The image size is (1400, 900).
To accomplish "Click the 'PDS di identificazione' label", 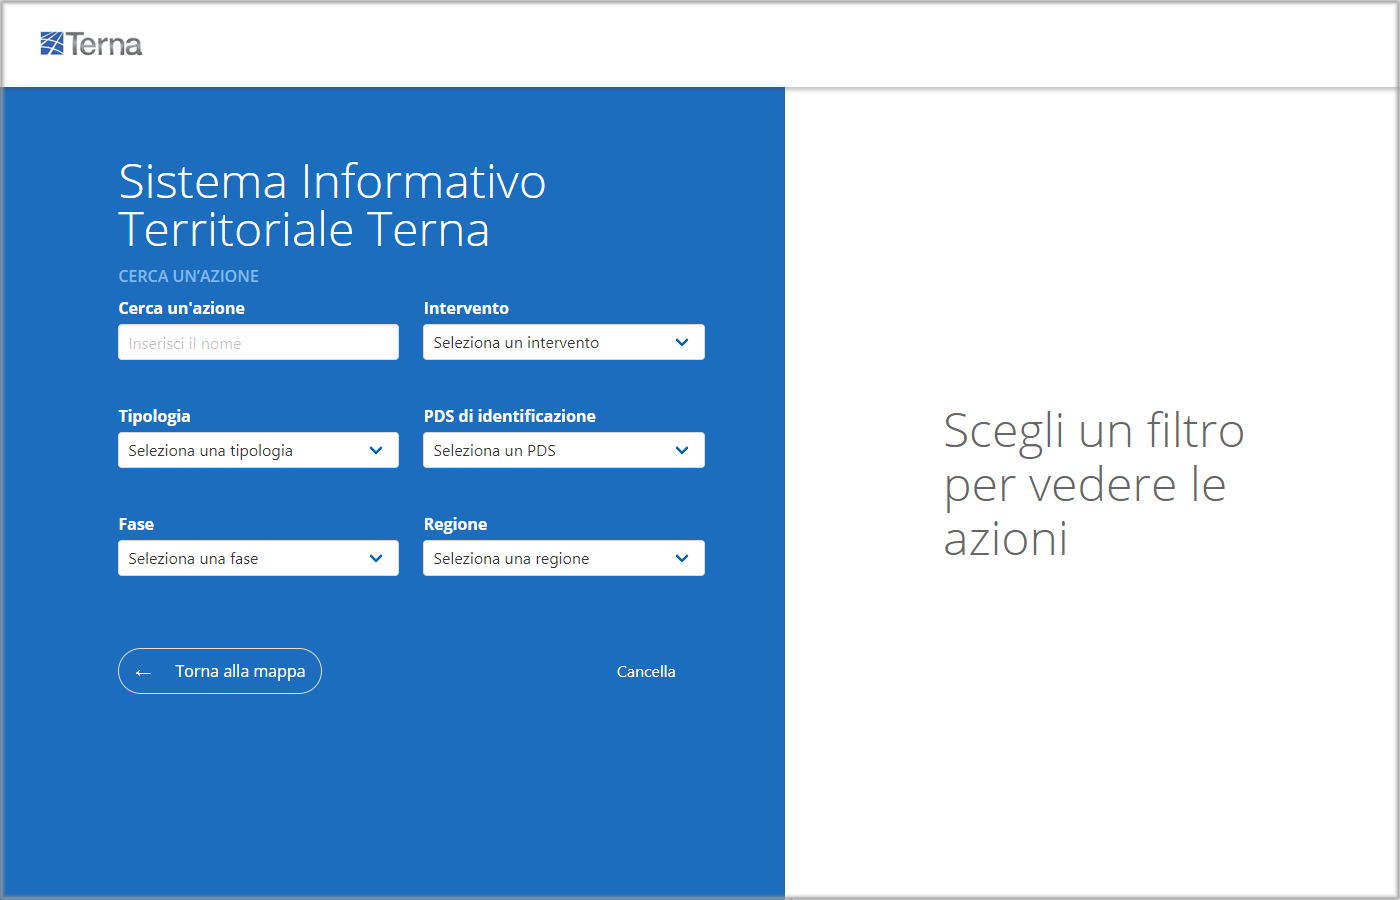I will click(510, 416).
